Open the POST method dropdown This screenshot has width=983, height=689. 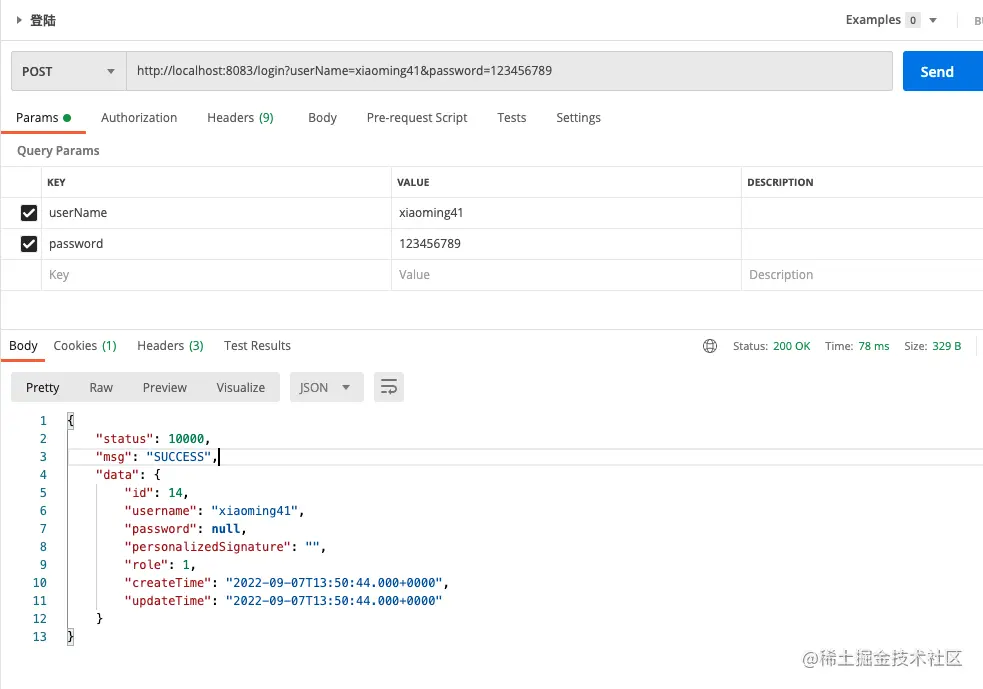(68, 71)
